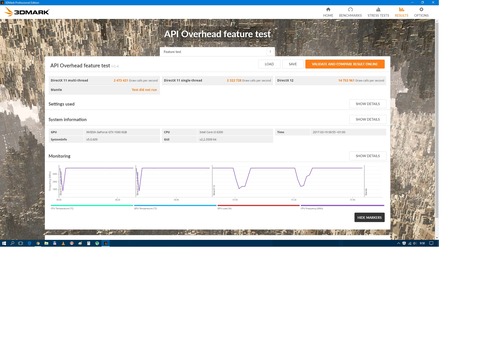The height and width of the screenshot is (360, 480).
Task: Show details for Settings used
Action: [368, 104]
